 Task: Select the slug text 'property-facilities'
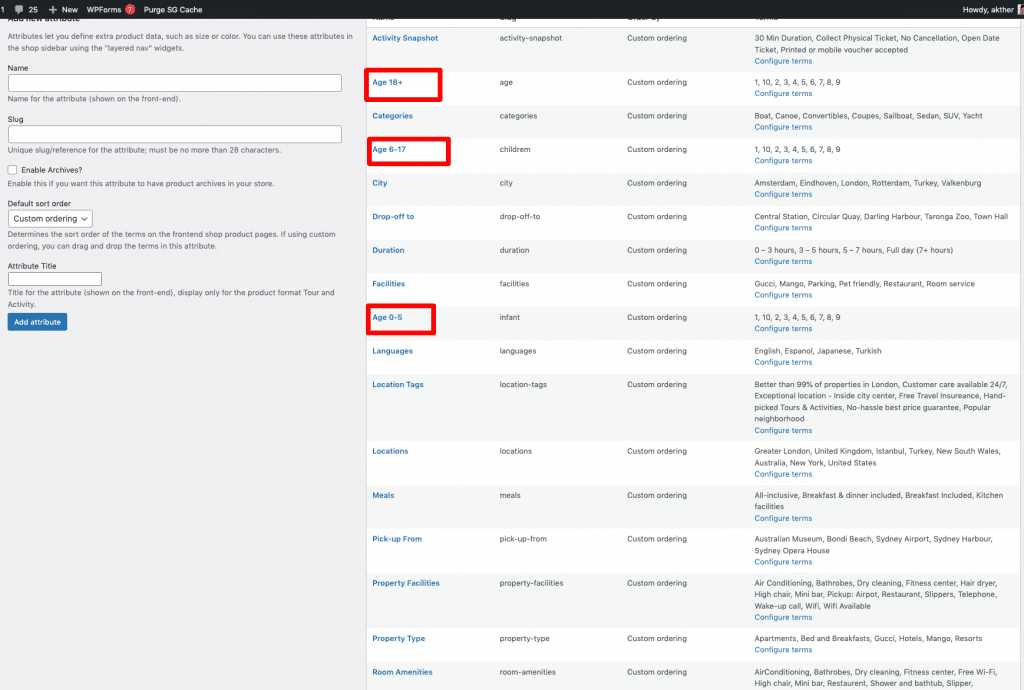click(x=531, y=583)
